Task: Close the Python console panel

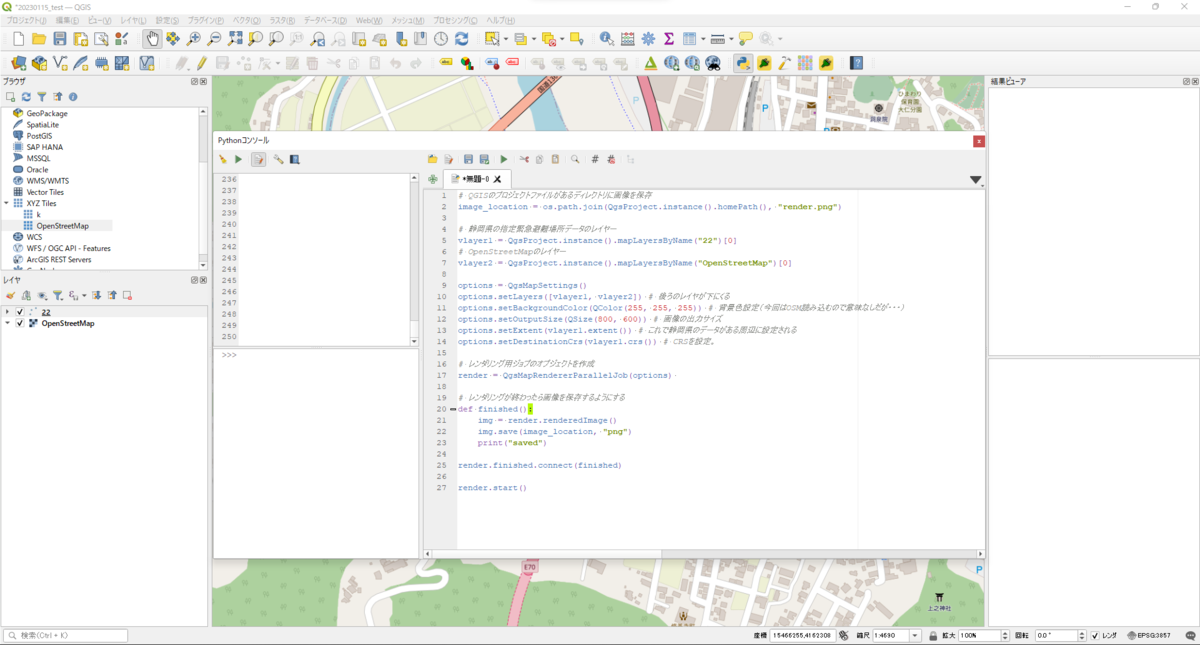Action: (979, 141)
